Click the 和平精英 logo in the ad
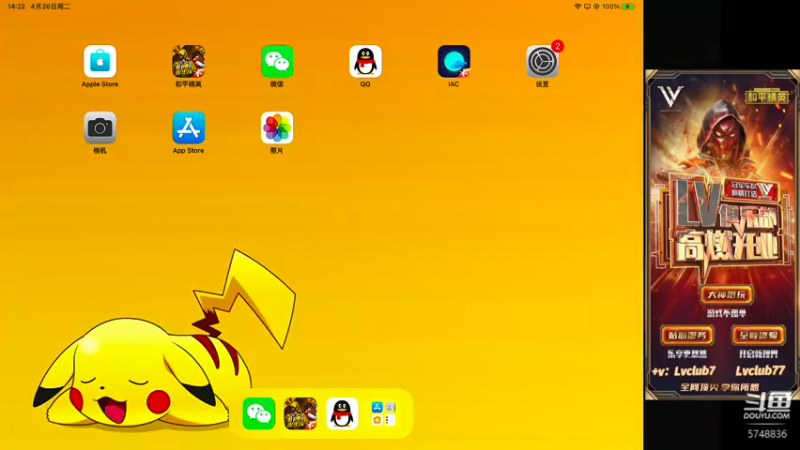This screenshot has height=450, width=800. tap(767, 96)
